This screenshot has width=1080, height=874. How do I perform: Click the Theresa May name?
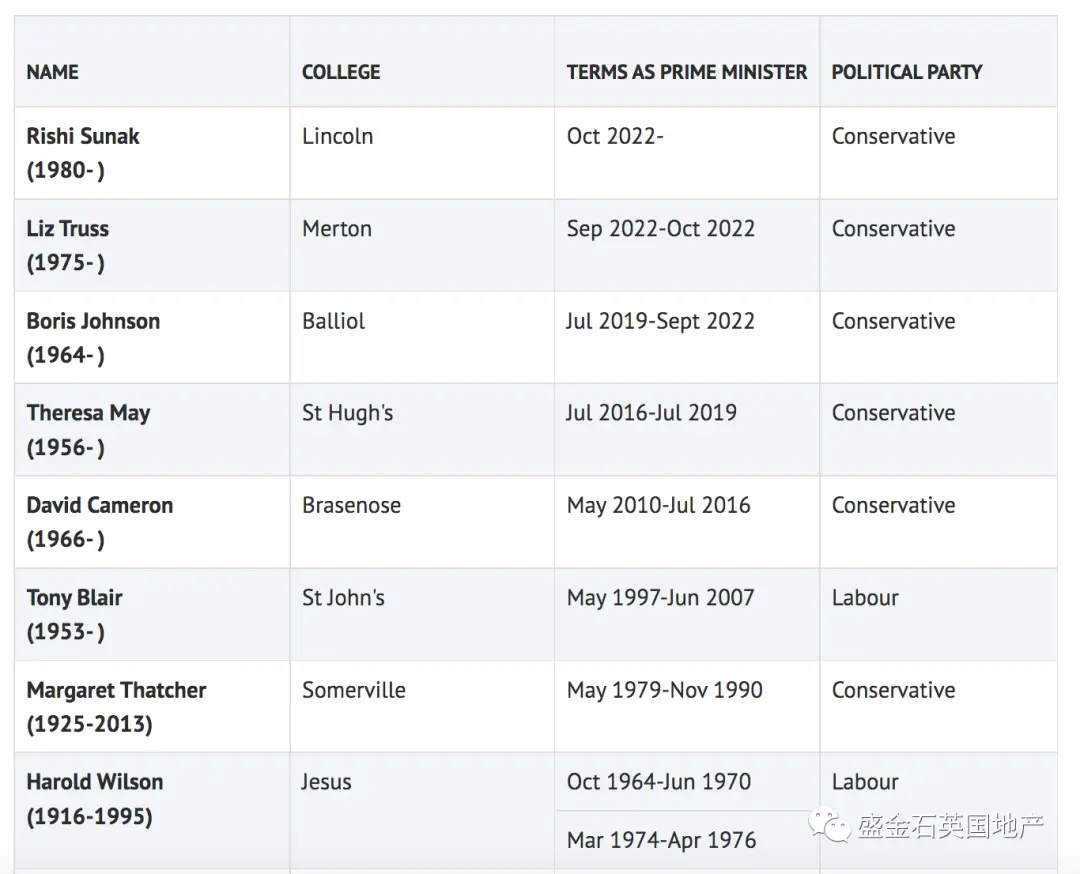88,413
